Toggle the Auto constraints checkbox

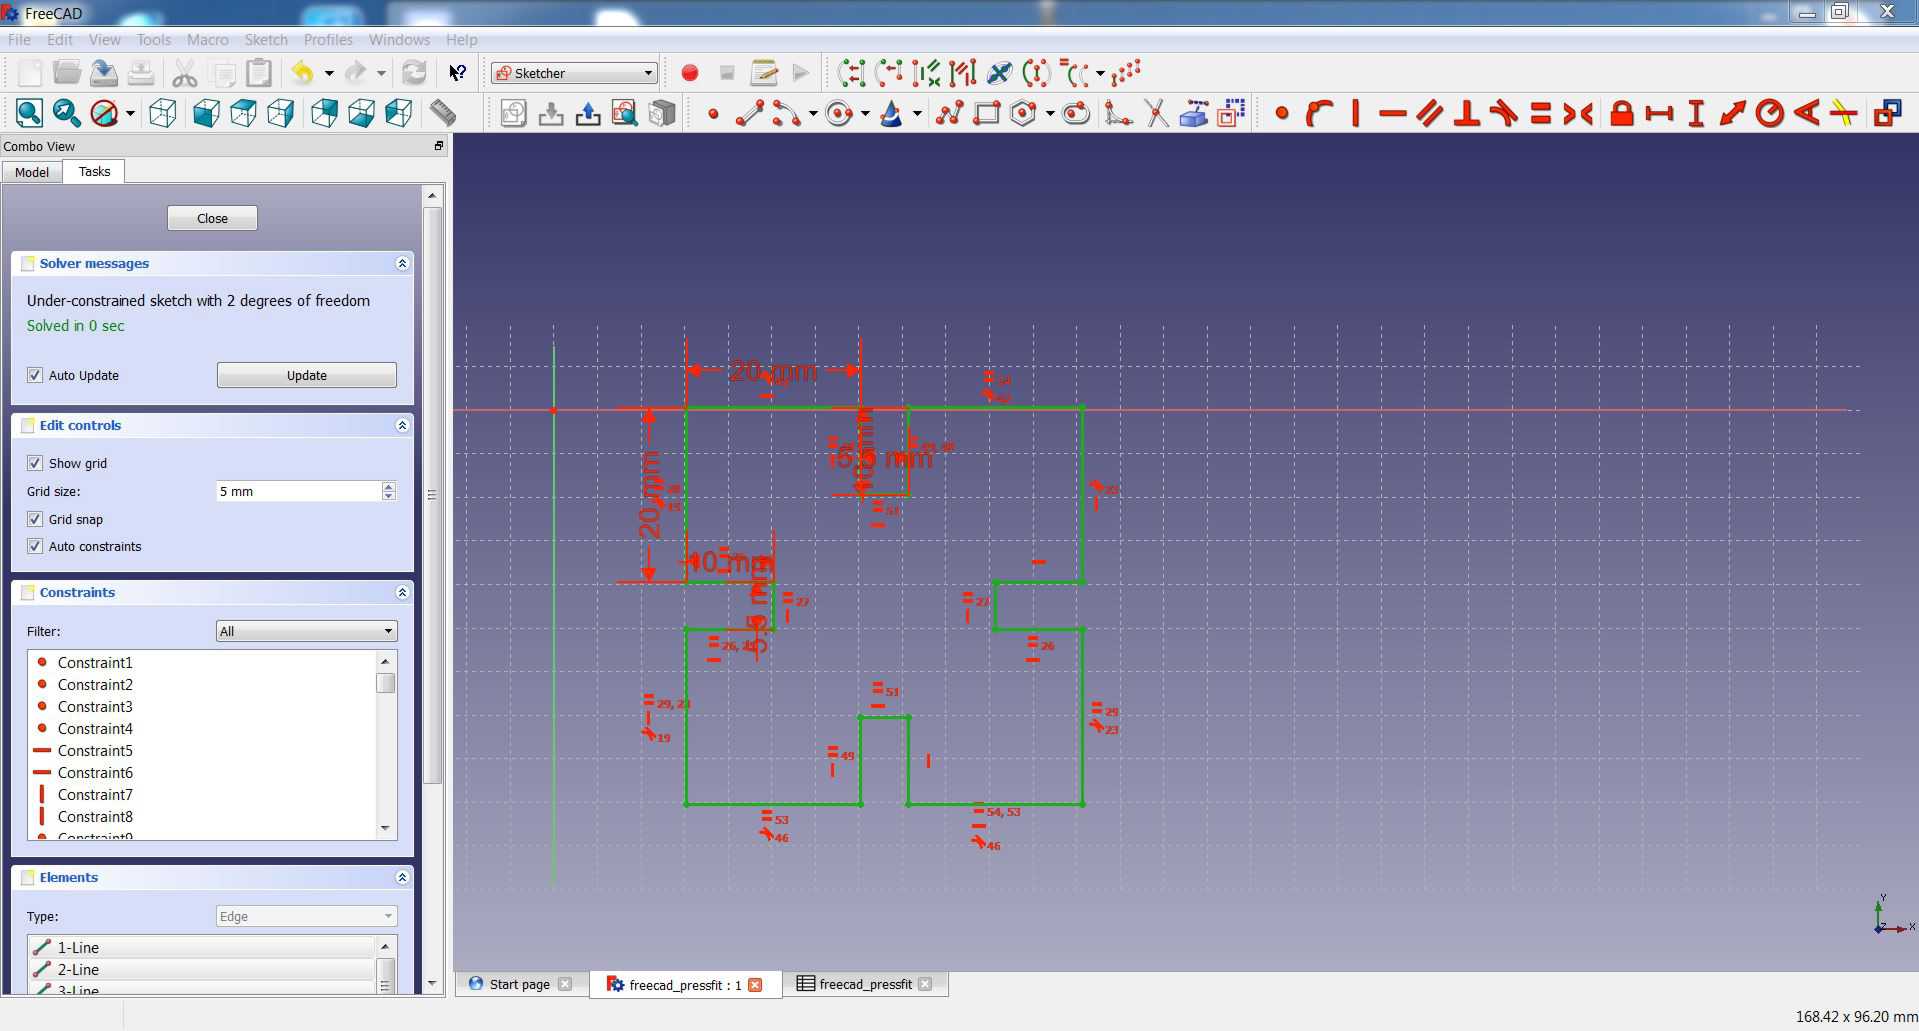pyautogui.click(x=35, y=546)
